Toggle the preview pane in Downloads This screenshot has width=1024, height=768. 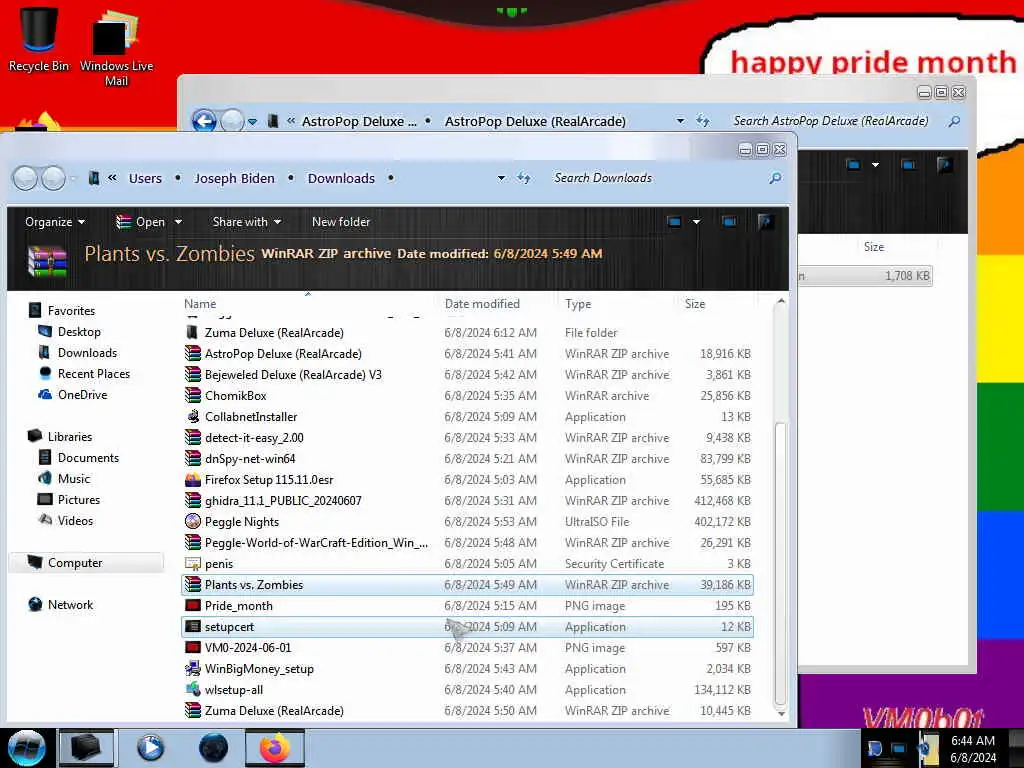(729, 222)
